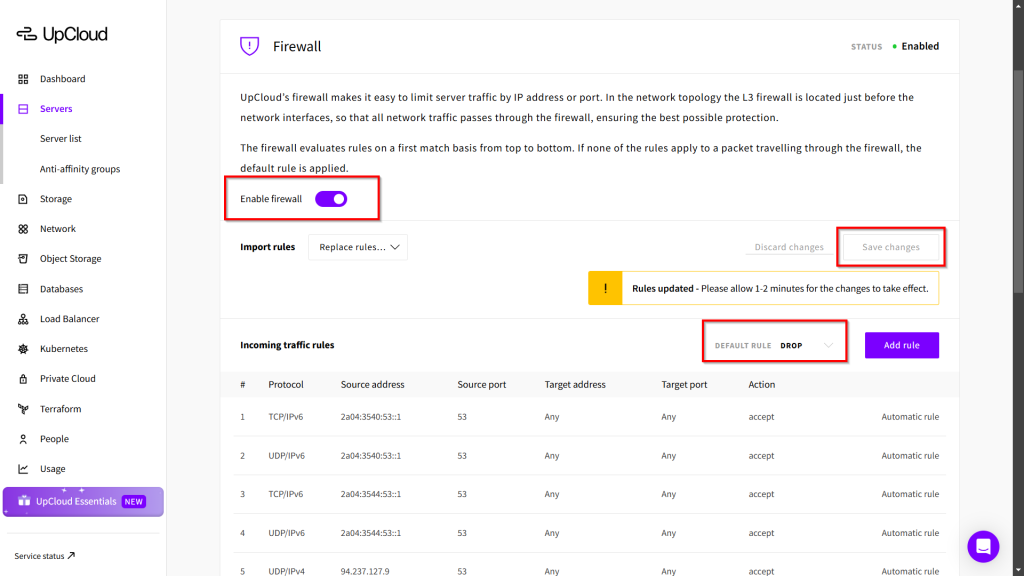
Task: Click the Save changes button
Action: [x=890, y=247]
